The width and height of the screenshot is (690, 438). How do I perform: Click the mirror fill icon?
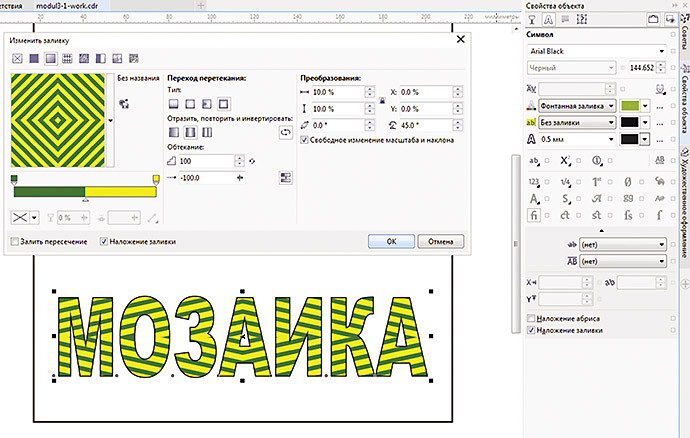[190, 131]
